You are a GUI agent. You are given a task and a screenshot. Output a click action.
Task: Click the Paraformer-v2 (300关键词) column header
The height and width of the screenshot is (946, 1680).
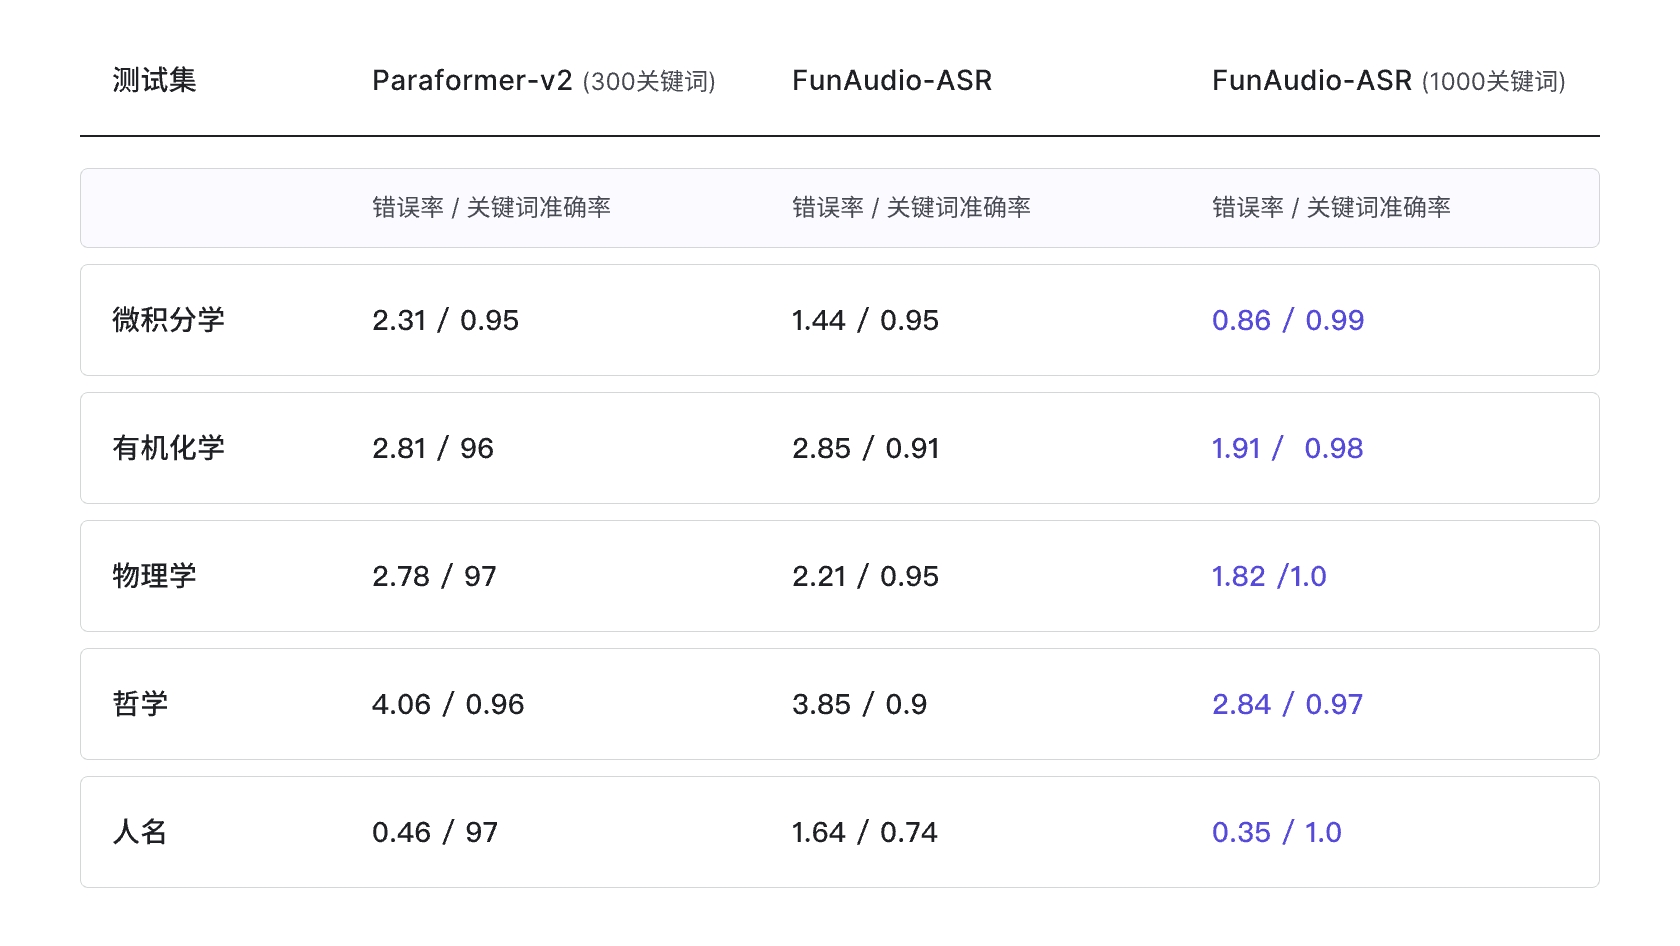543,81
